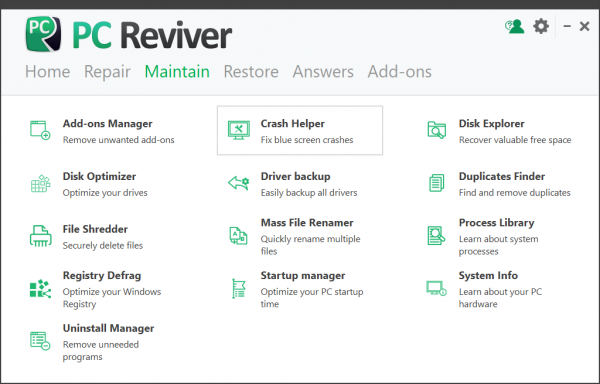Open the Mass File Renamer icon
The width and height of the screenshot is (600, 384).
[x=238, y=235]
